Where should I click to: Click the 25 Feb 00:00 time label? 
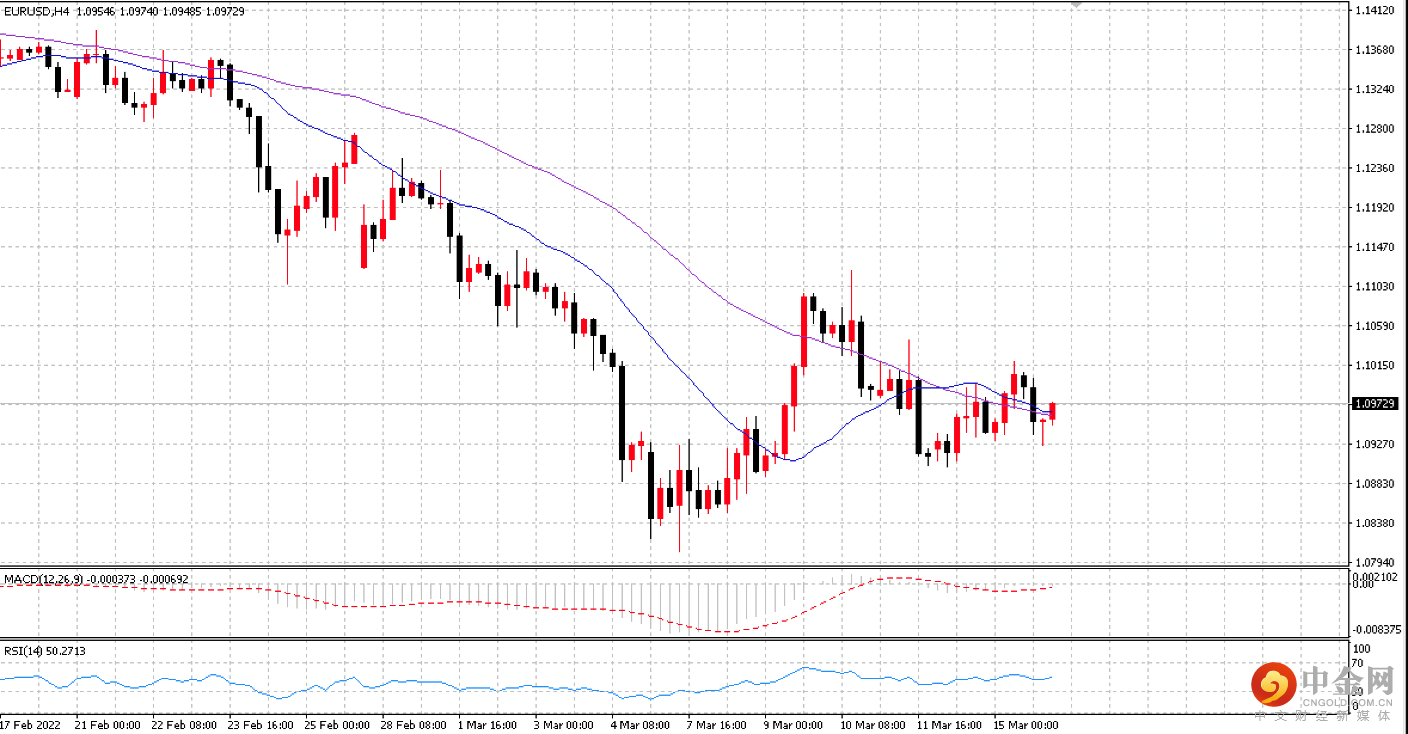click(336, 724)
